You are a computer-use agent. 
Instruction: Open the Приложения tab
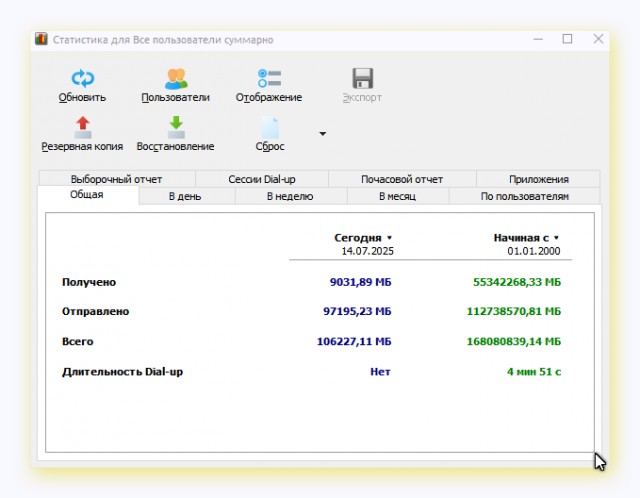click(539, 179)
